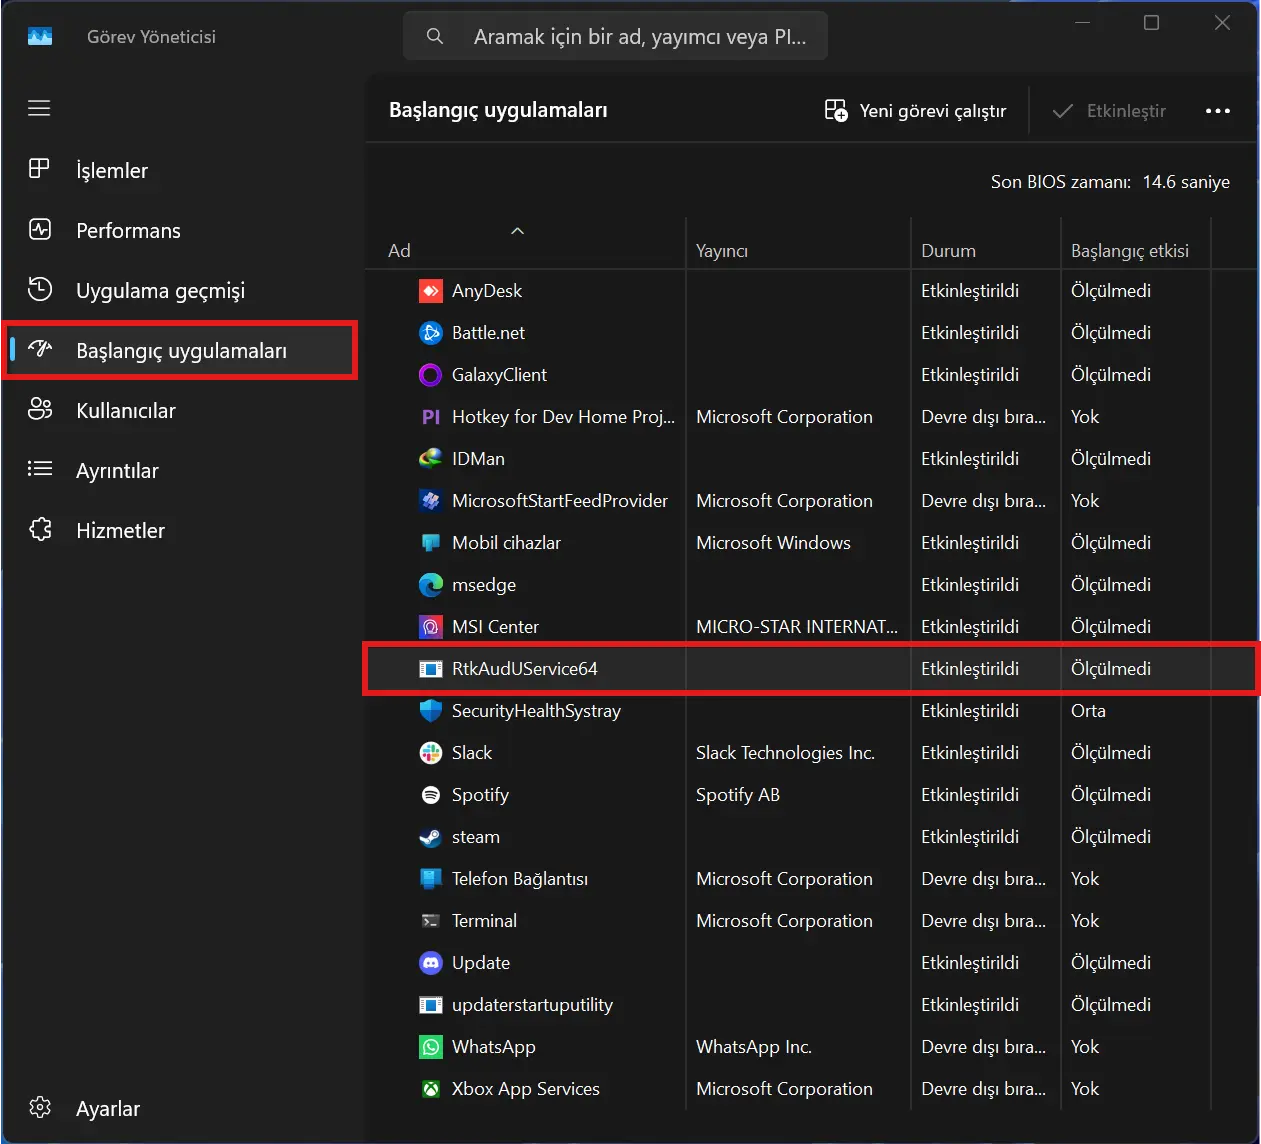Open the hamburger navigation menu
1261x1144 pixels.
39,108
